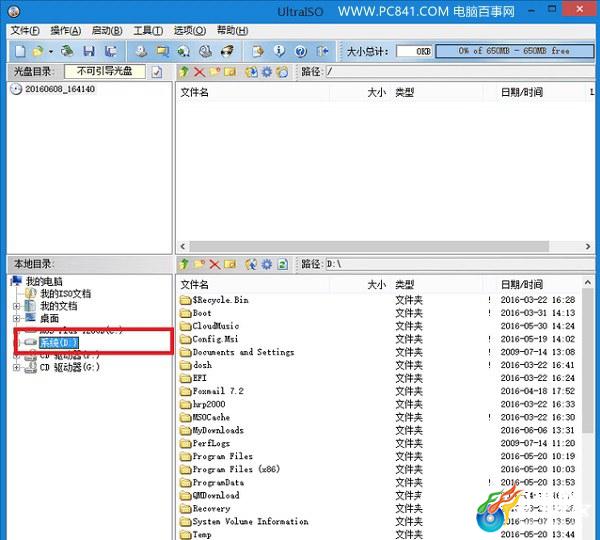Expand the 桌面 tree node
The width and height of the screenshot is (600, 540).
click(16, 318)
